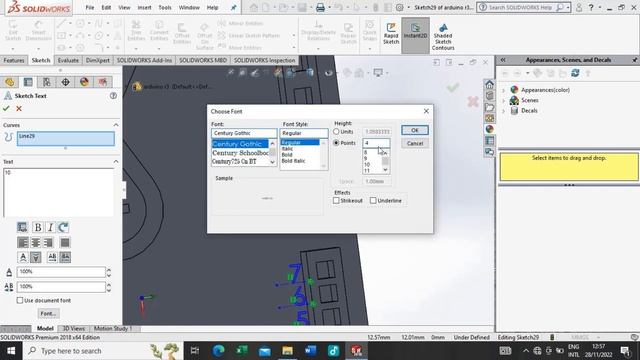Open PropertyManager tab icon
The width and height of the screenshot is (640, 360).
point(28,82)
